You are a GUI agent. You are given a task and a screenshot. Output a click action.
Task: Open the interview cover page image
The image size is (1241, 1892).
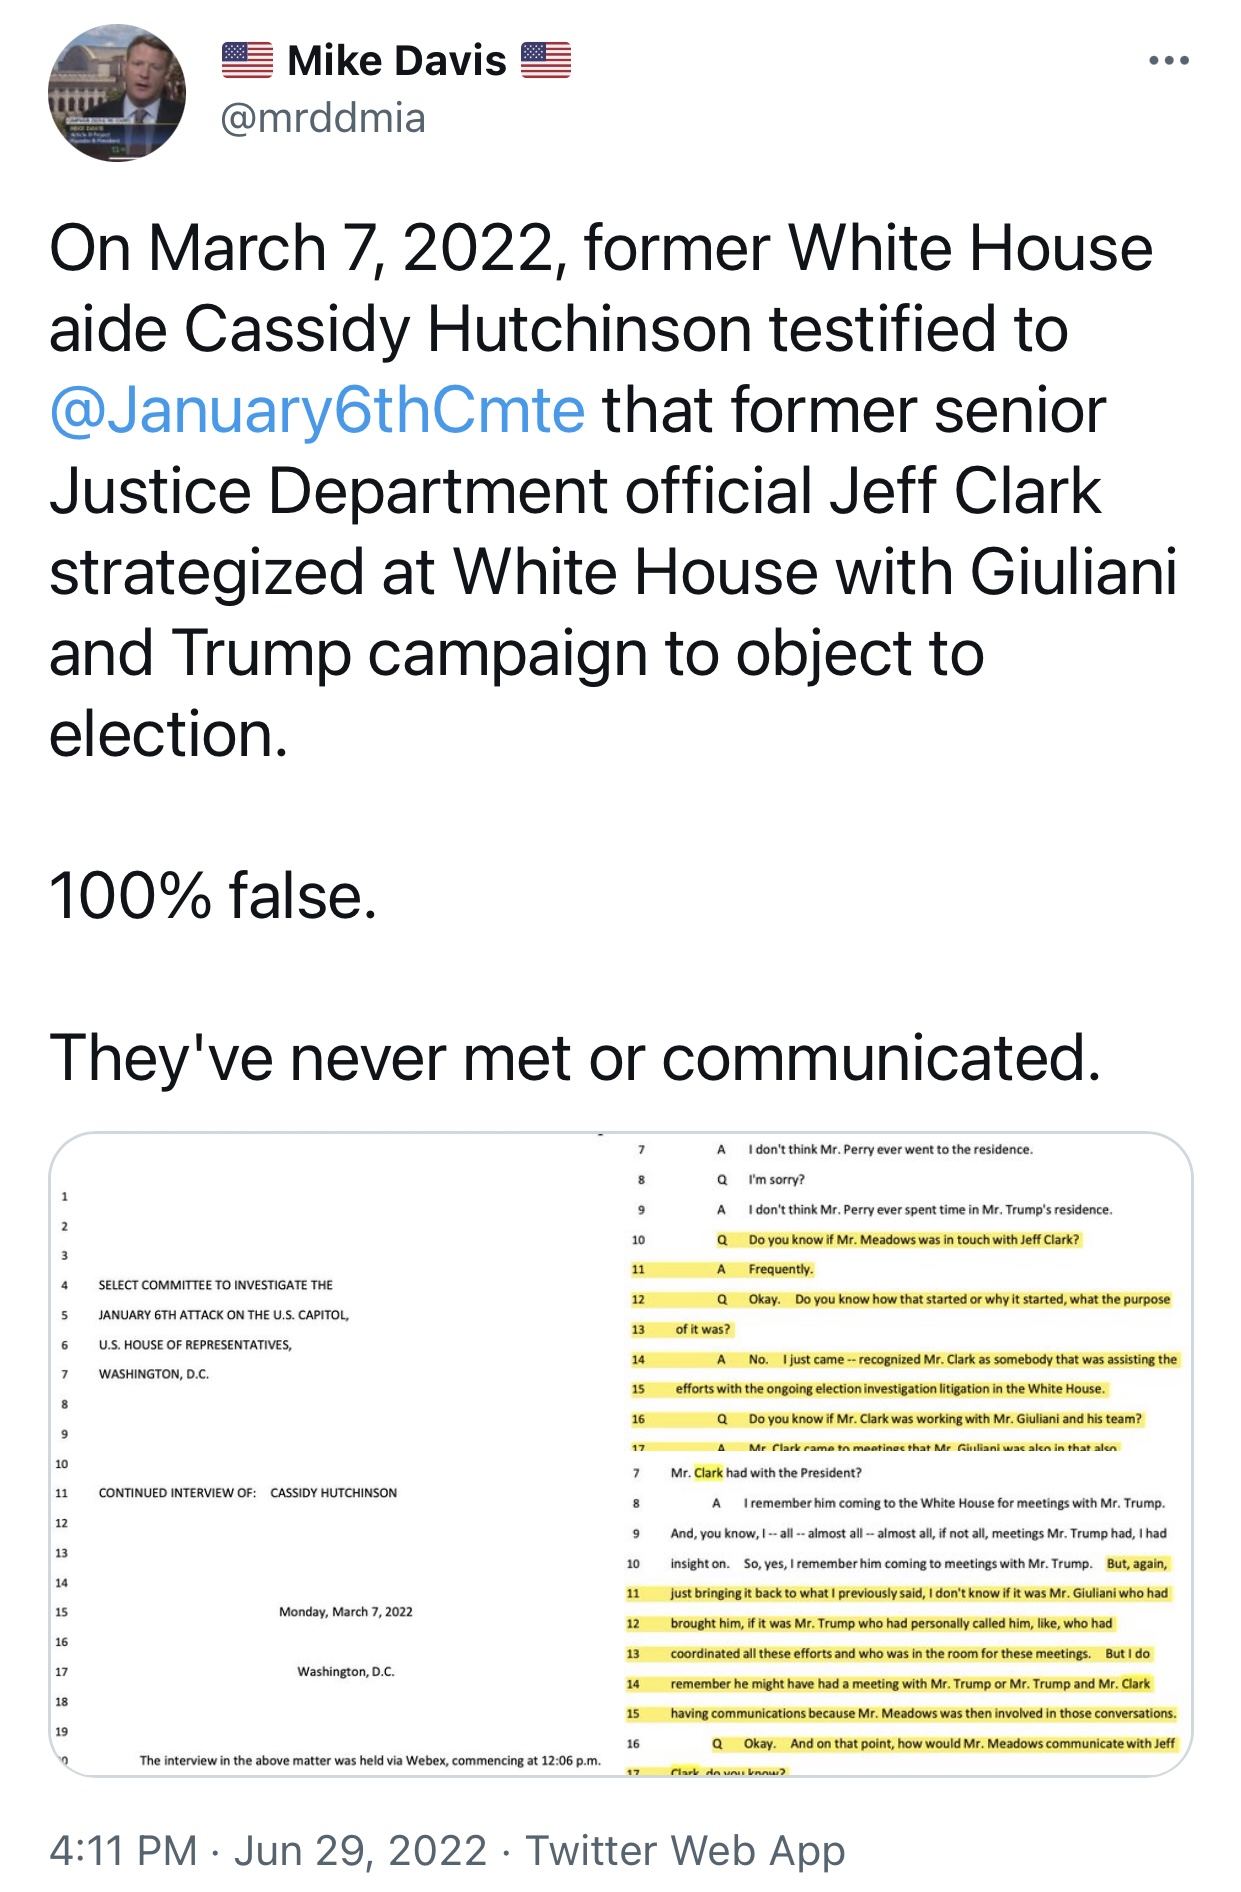(x=335, y=1454)
